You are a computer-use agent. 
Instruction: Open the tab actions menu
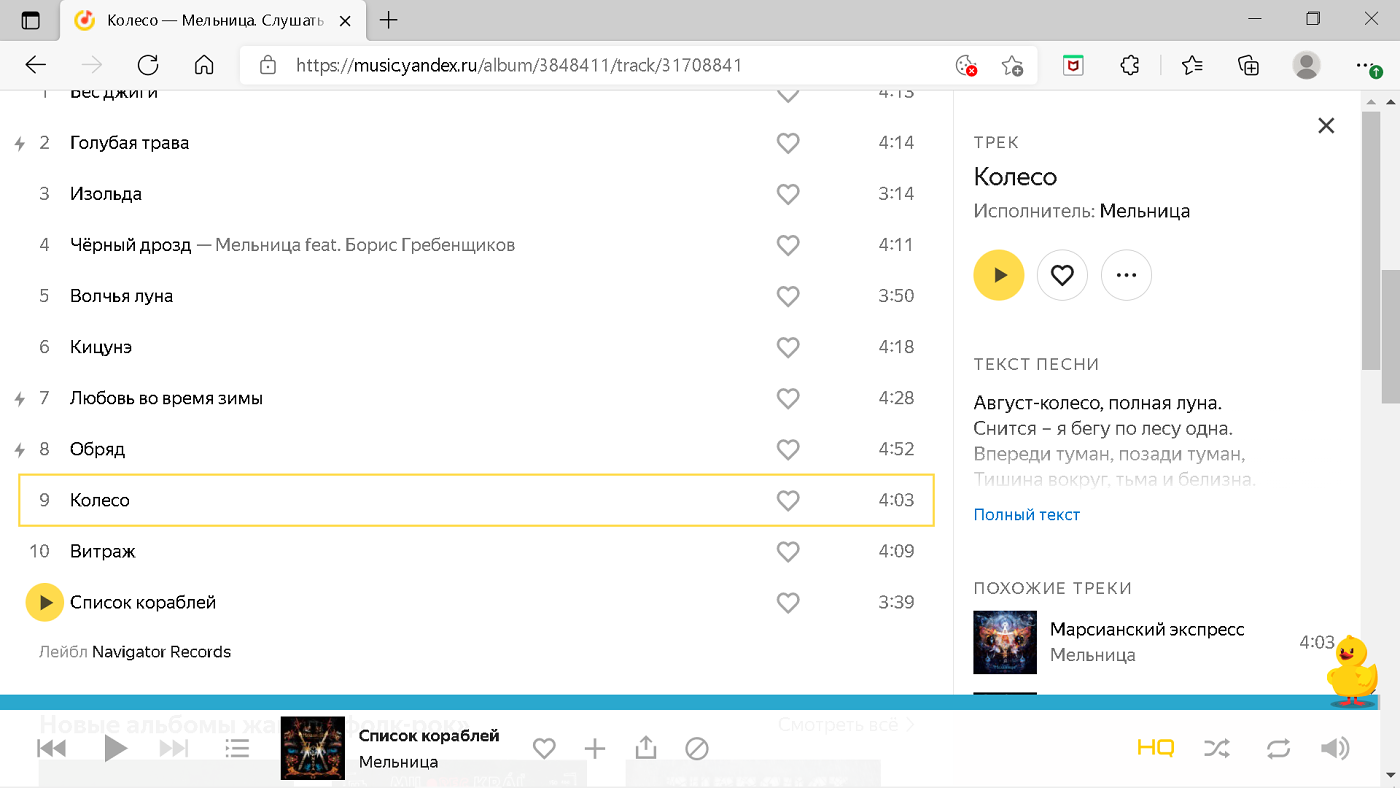[31, 20]
